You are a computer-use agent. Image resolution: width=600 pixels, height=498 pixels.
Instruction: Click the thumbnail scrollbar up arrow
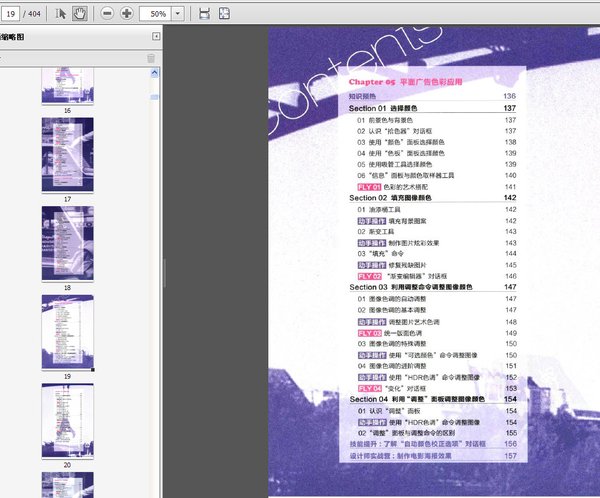click(x=155, y=73)
